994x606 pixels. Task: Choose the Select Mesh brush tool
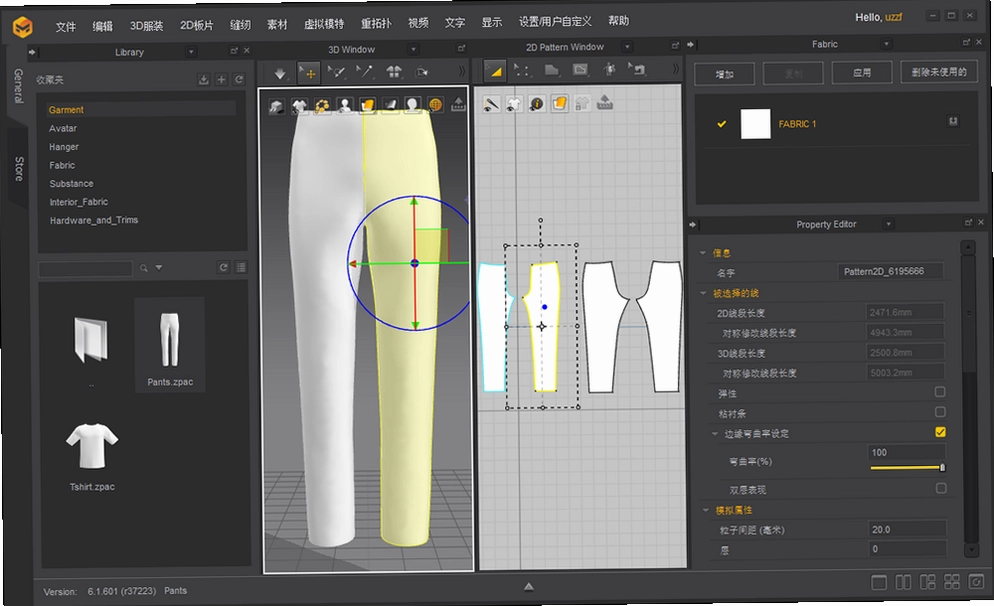(x=337, y=72)
